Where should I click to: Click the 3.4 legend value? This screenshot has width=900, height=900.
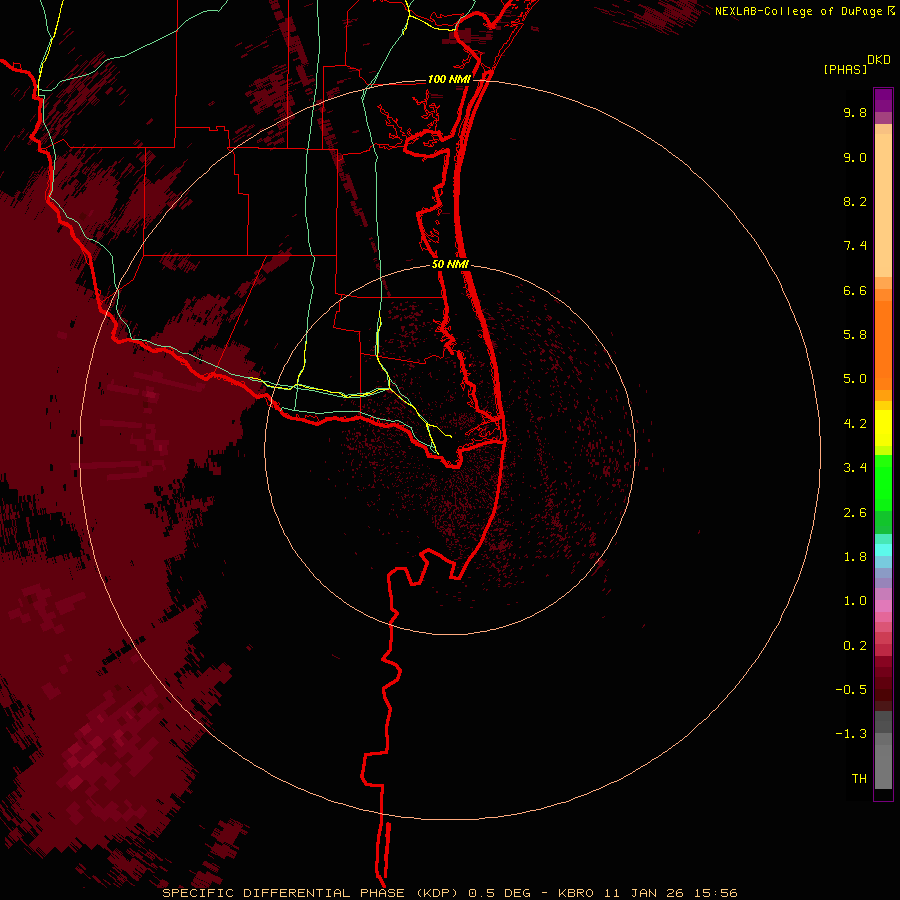click(x=855, y=468)
